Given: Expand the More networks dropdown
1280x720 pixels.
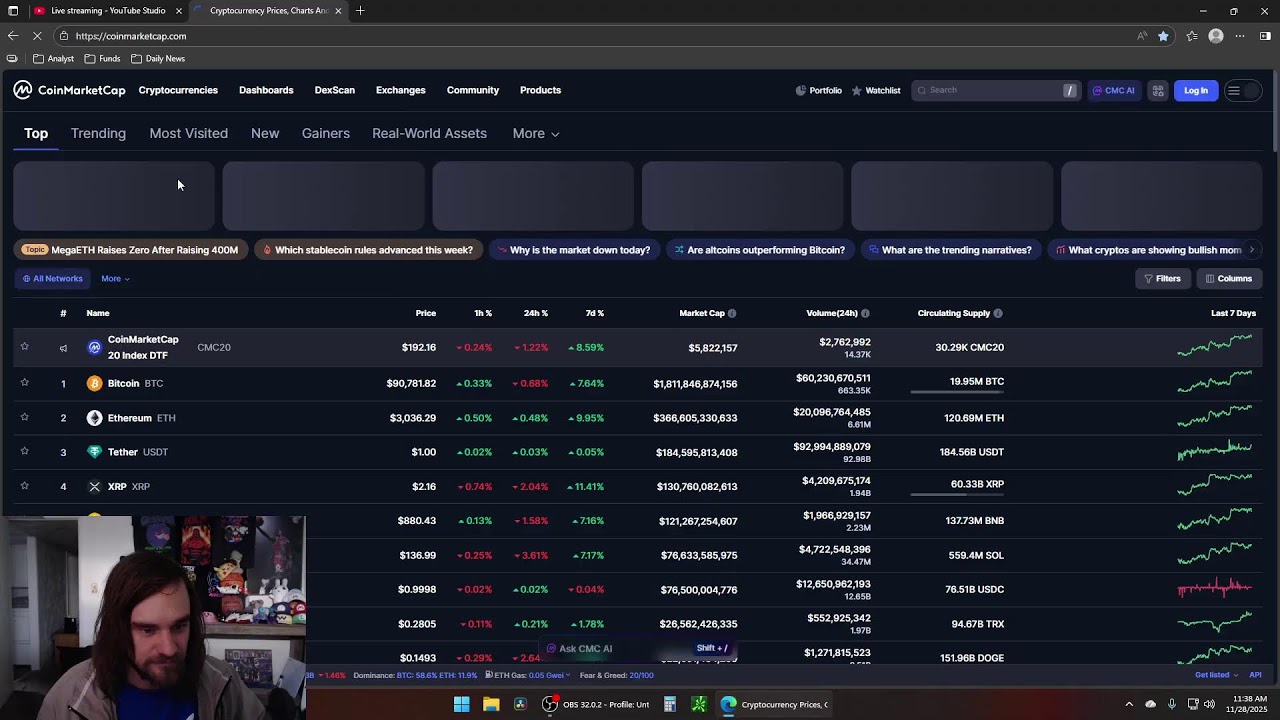Looking at the screenshot, I should [115, 279].
